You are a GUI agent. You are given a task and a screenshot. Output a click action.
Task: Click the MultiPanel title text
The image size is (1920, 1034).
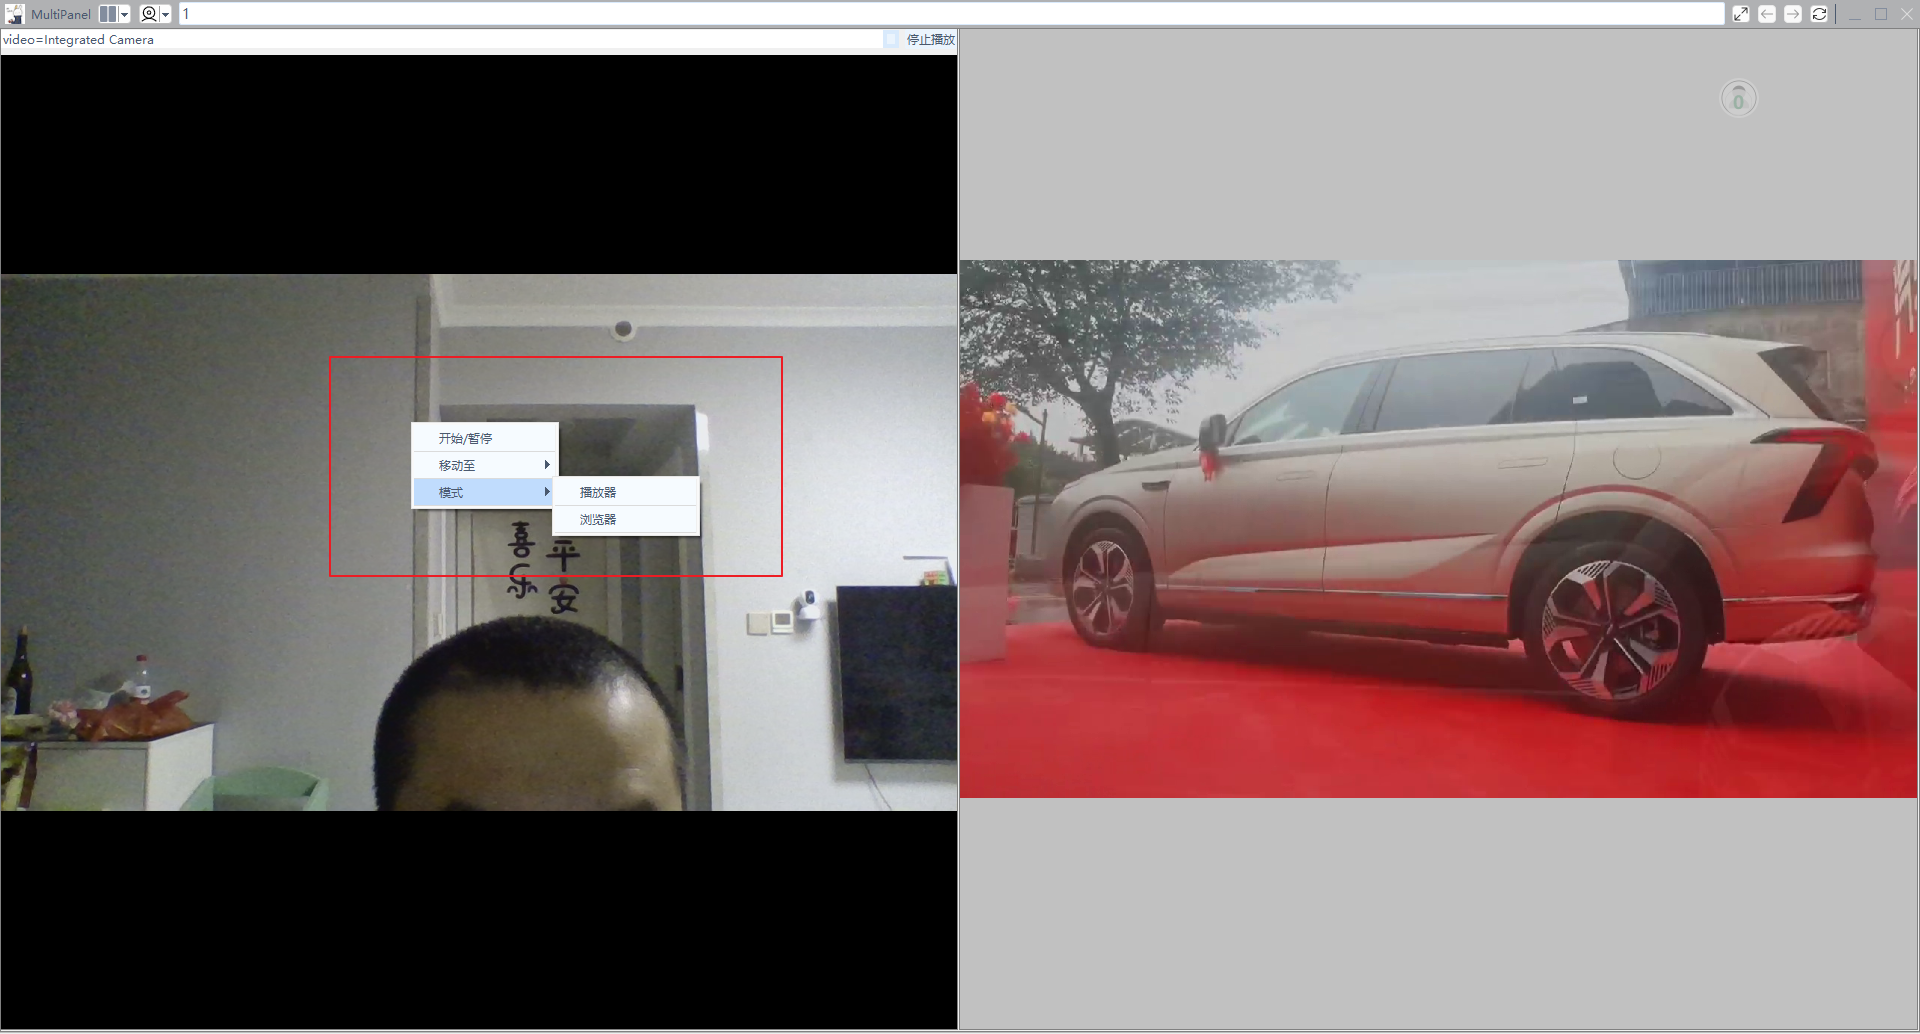(61, 14)
